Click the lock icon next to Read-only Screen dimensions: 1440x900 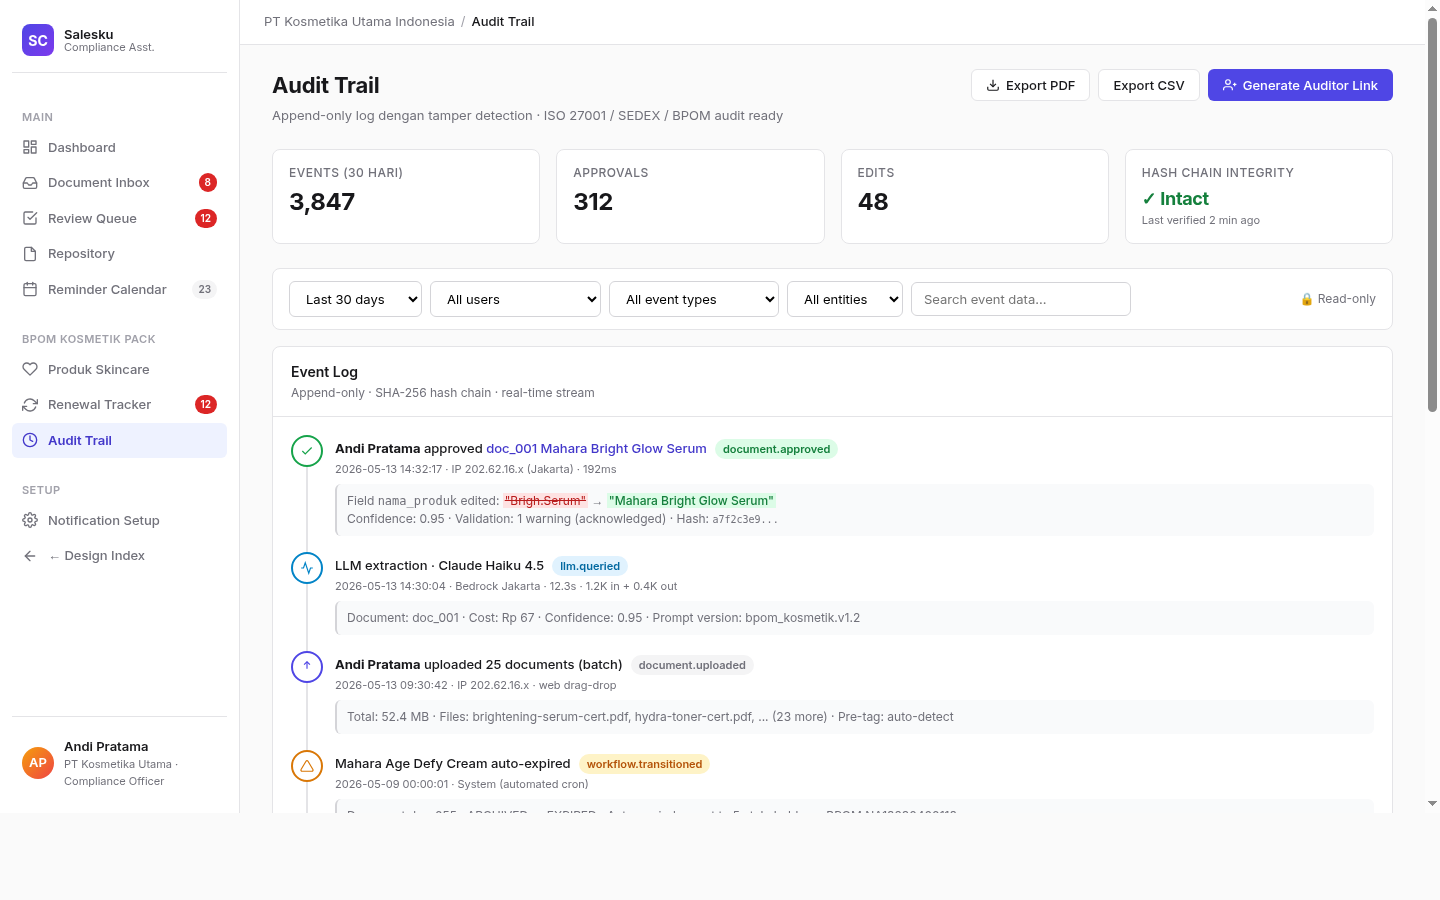pos(1307,299)
